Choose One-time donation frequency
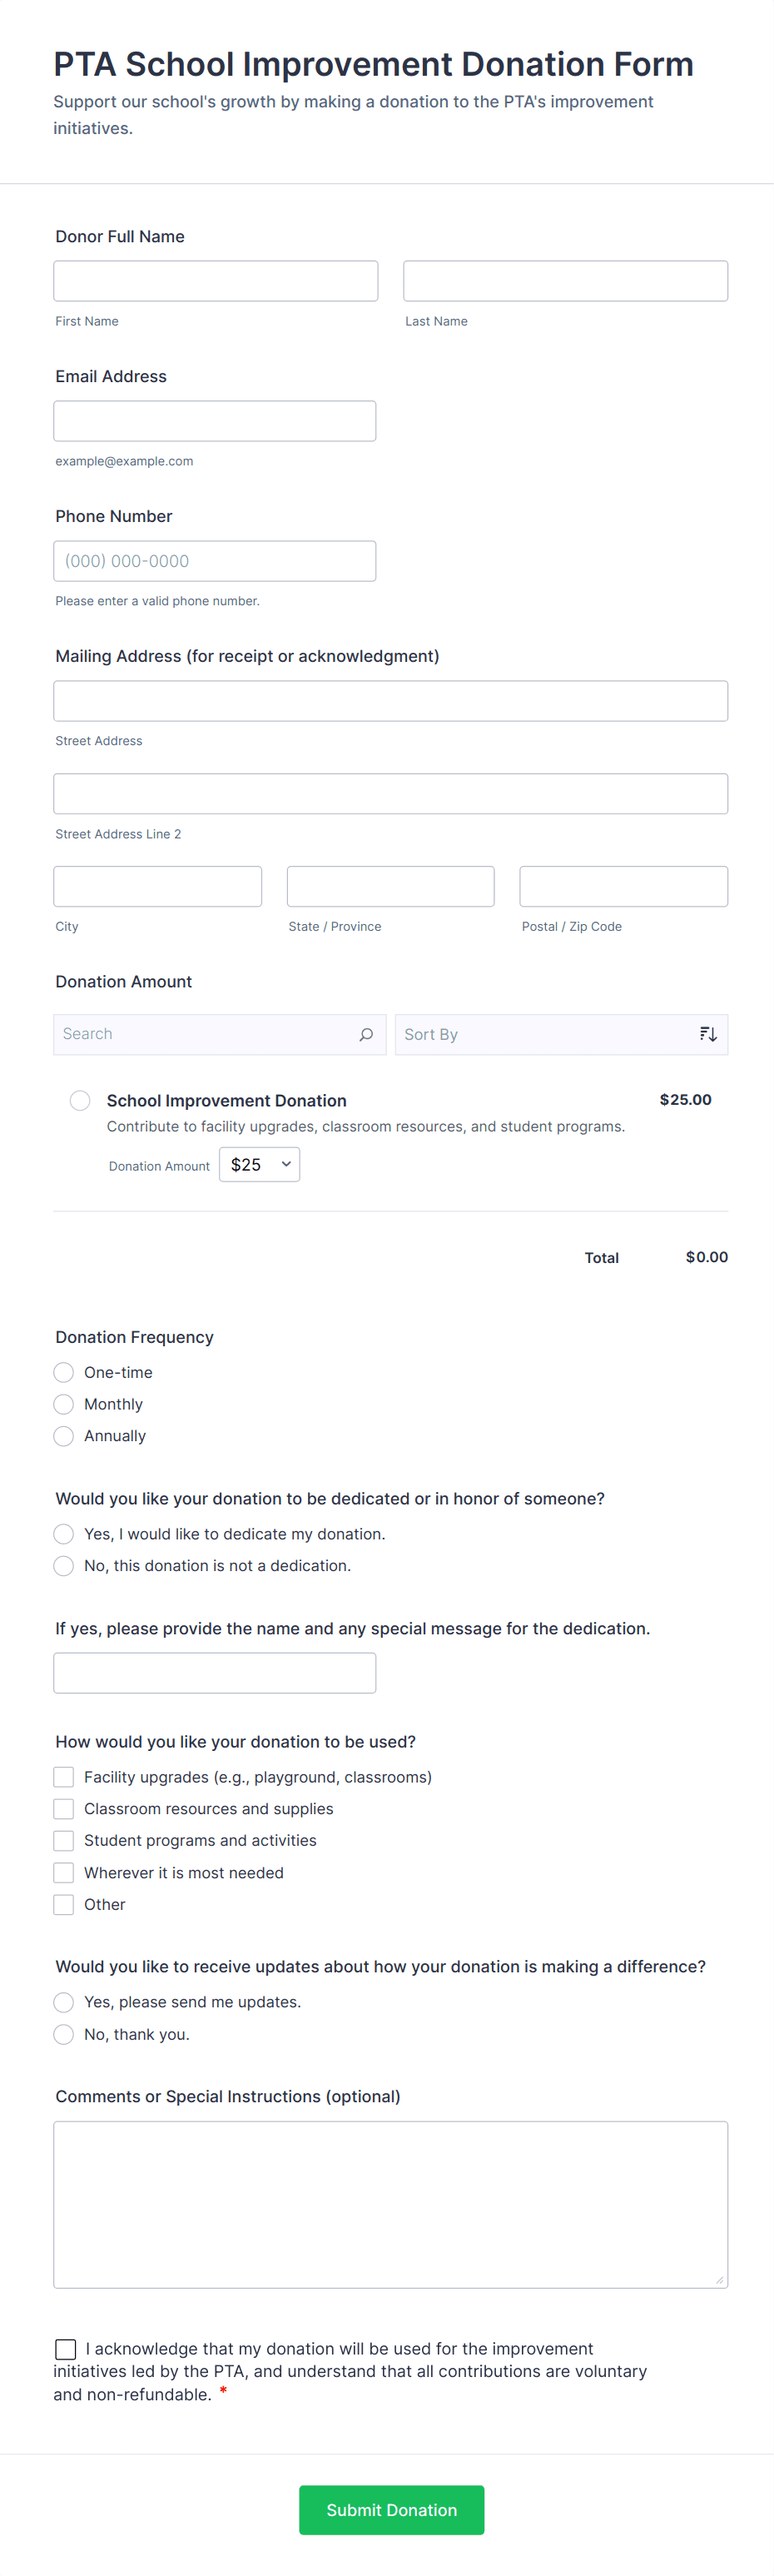Screen dimensions: 774x2576 64,1372
